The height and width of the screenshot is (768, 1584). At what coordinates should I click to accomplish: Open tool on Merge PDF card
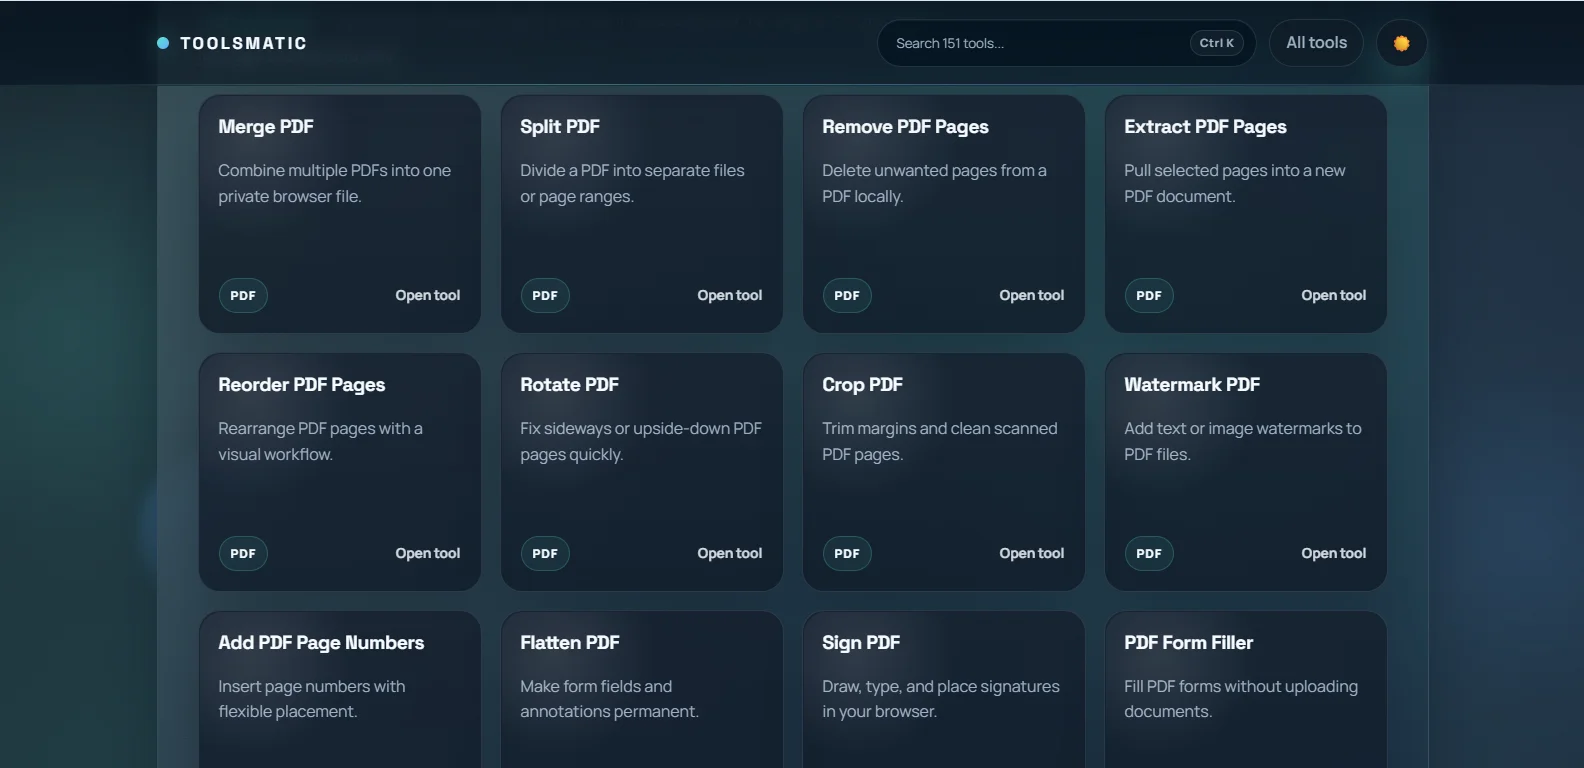pyautogui.click(x=428, y=295)
